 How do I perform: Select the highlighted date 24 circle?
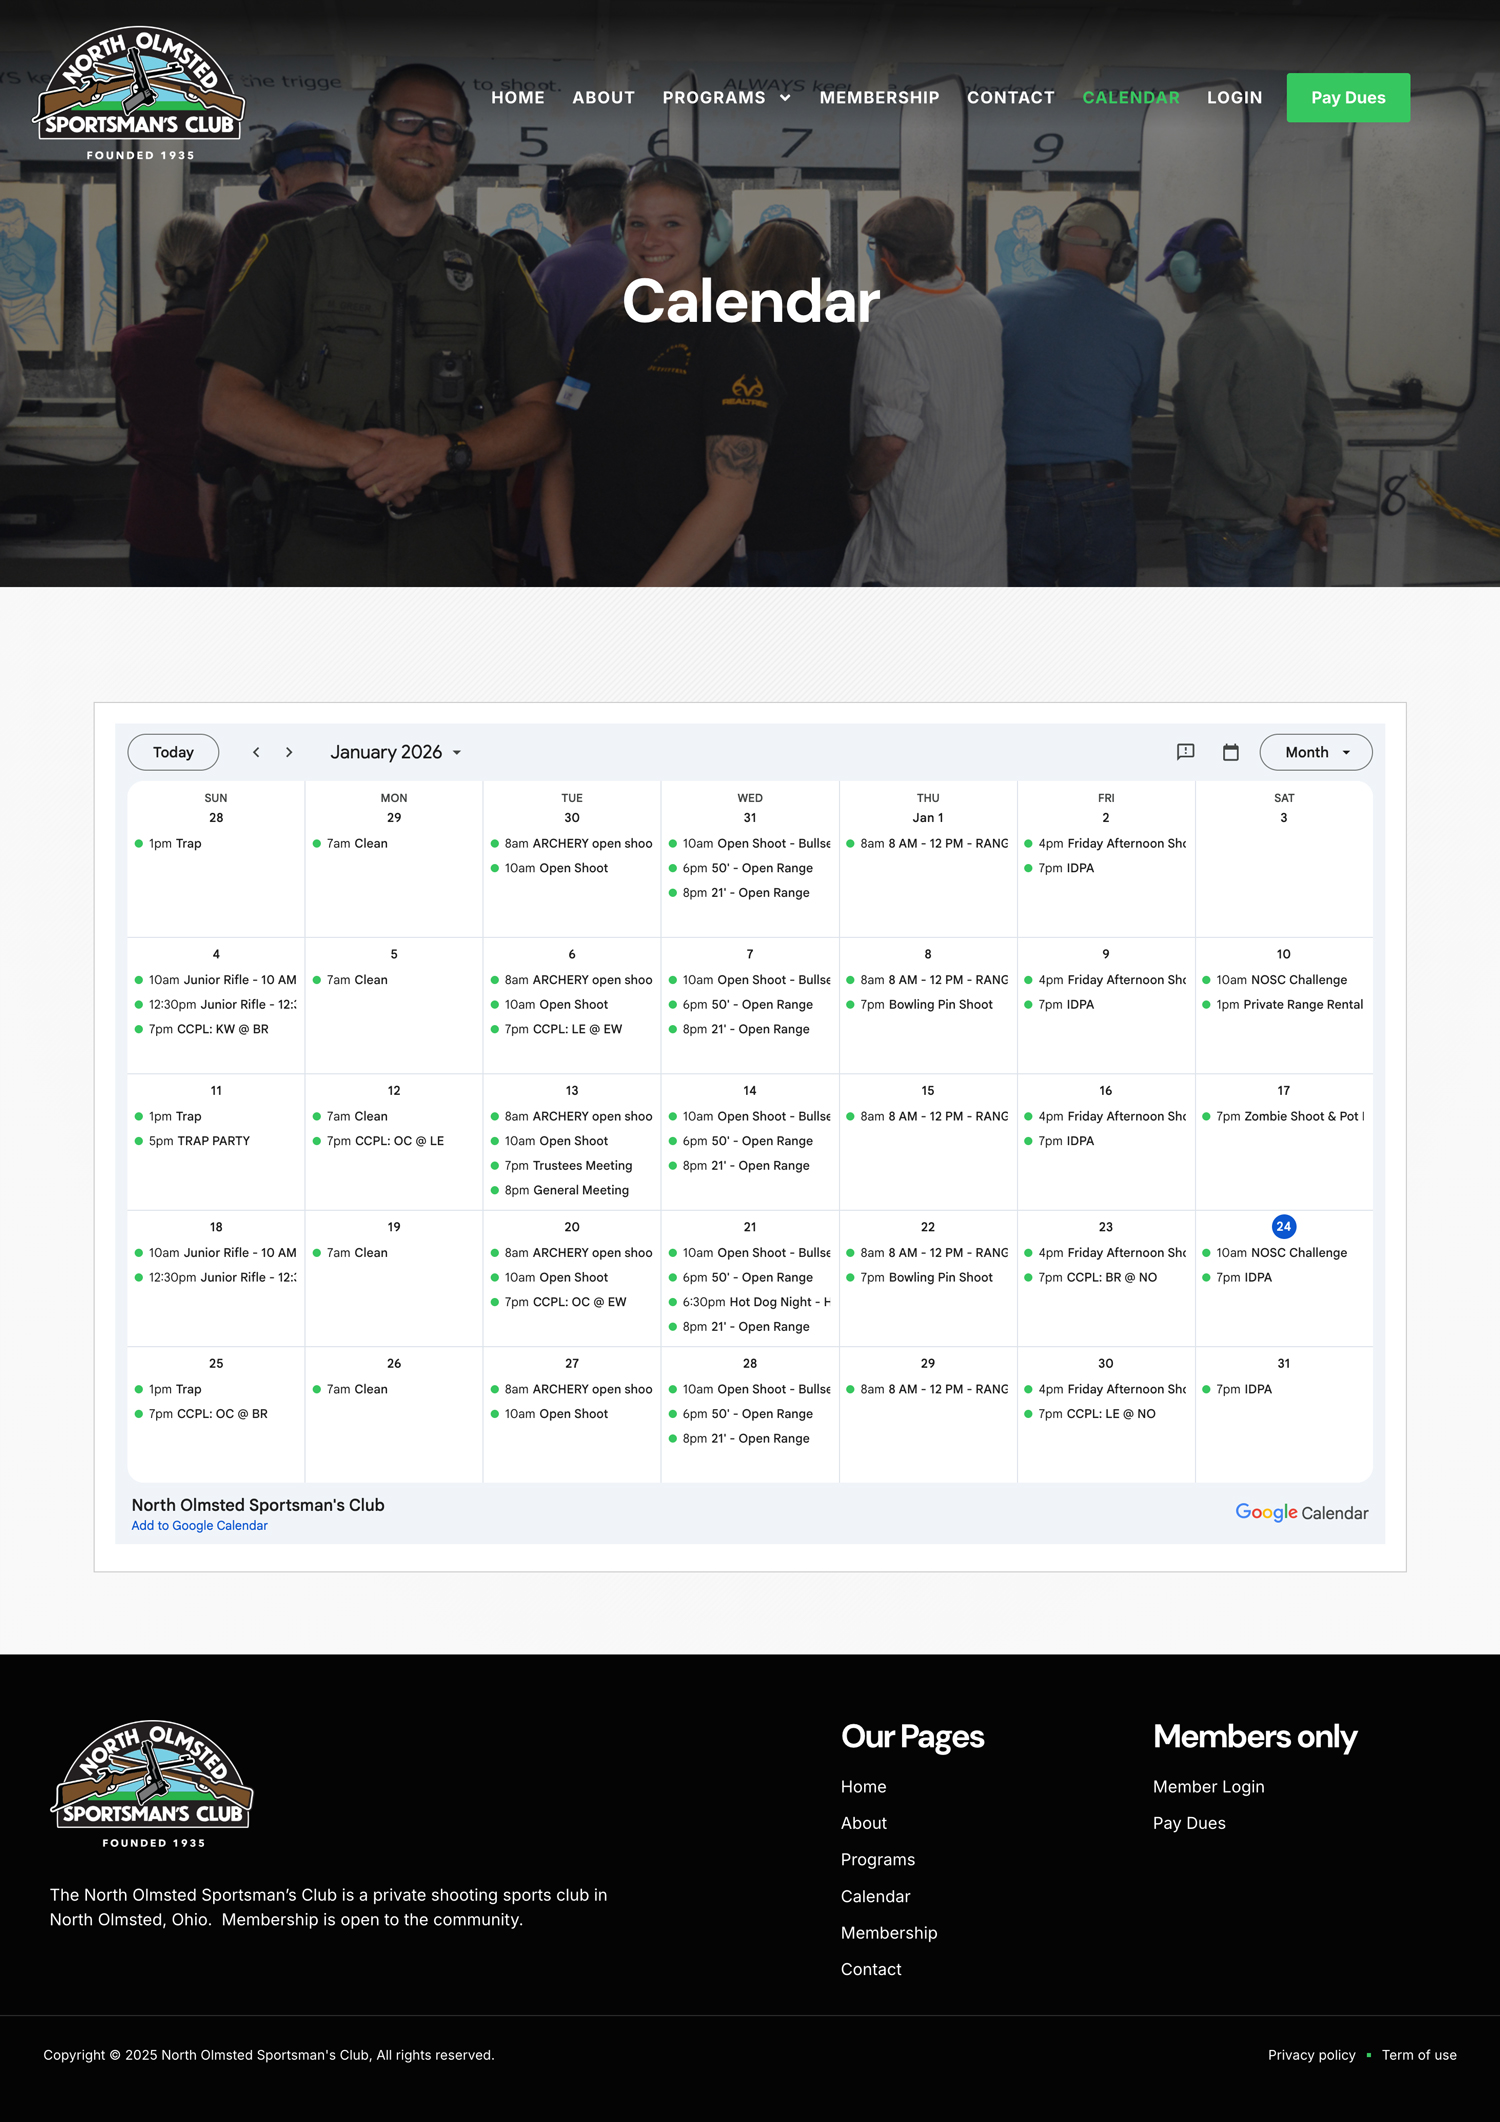tap(1283, 1226)
